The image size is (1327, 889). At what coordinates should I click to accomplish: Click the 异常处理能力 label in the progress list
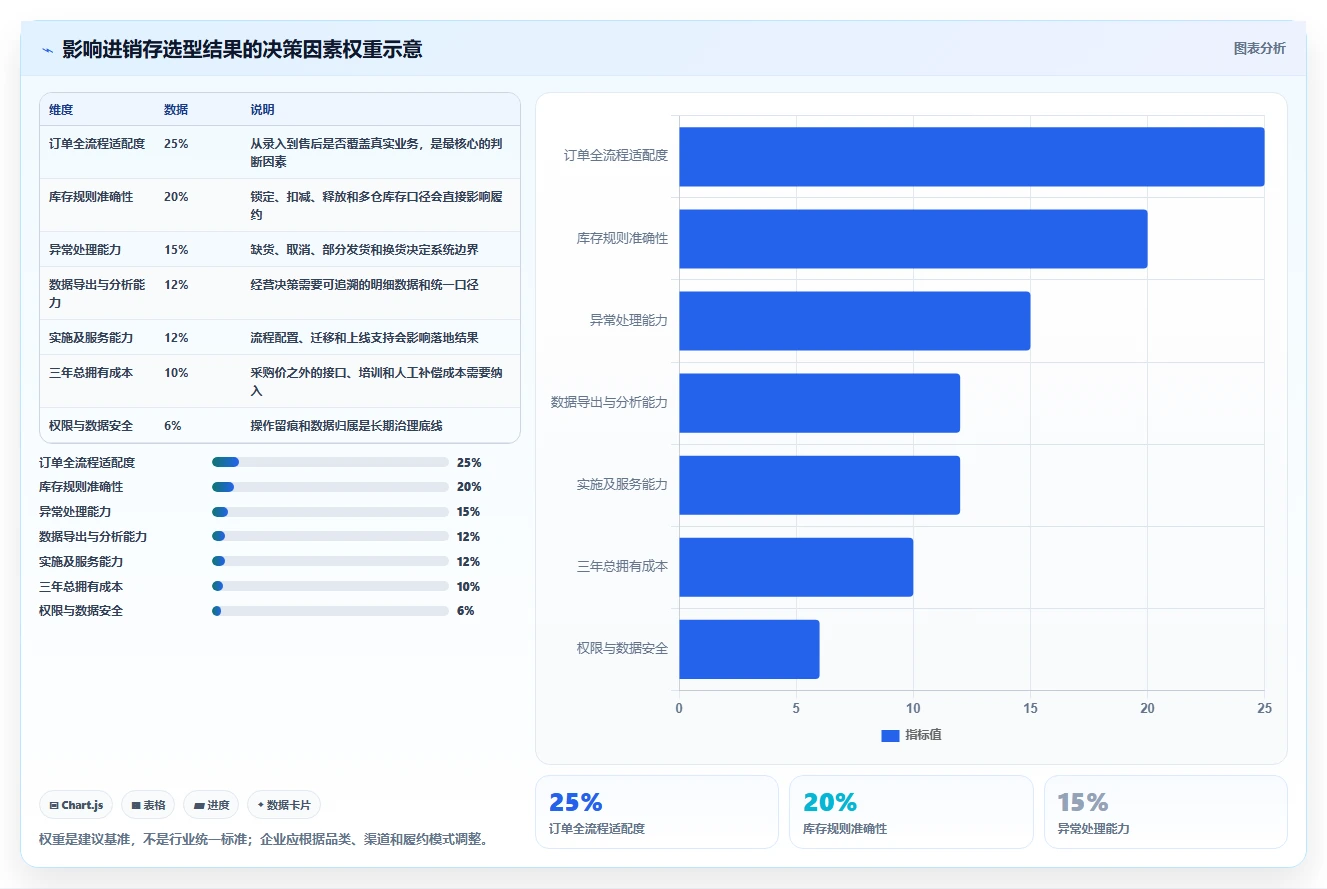75,512
